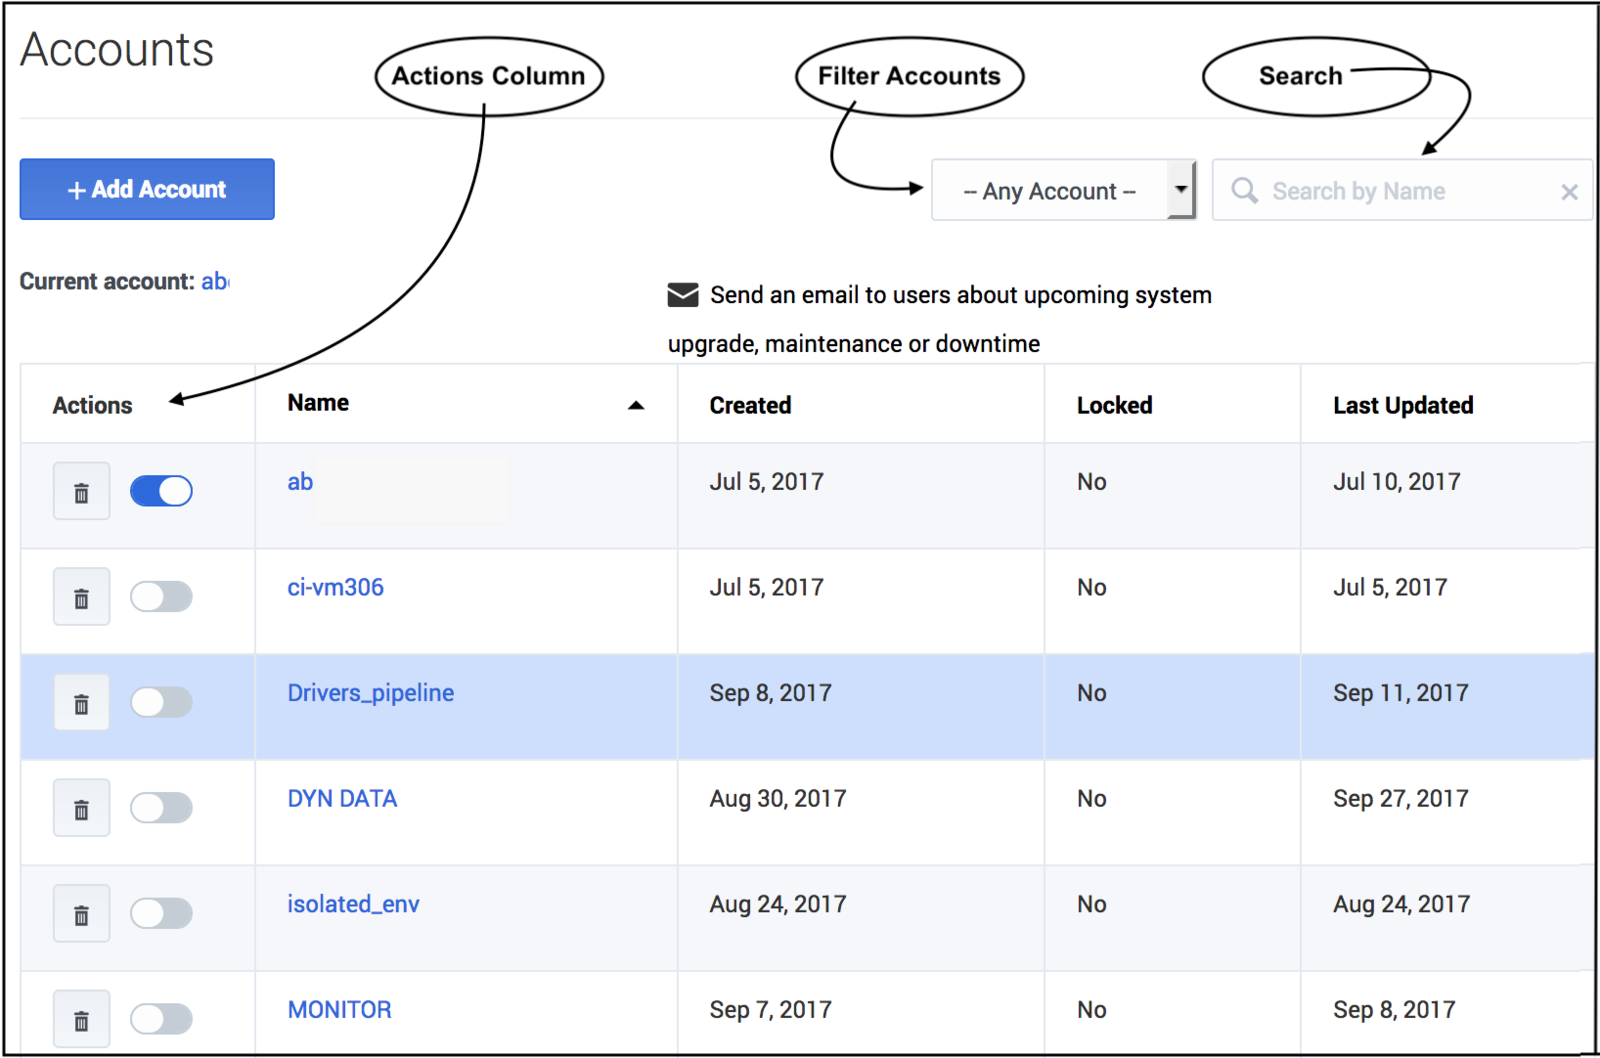The image size is (1600, 1058).
Task: Sort by the Name column header
Action: (318, 403)
